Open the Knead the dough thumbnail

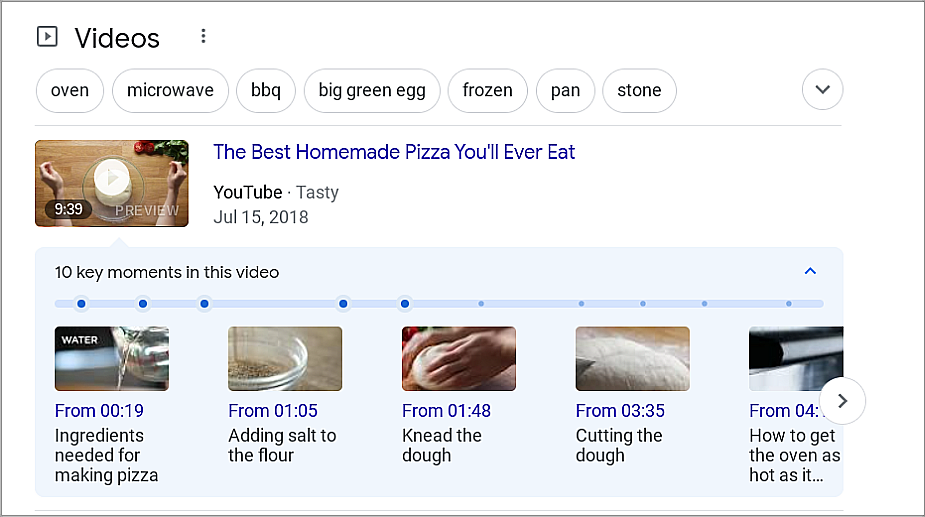(458, 359)
